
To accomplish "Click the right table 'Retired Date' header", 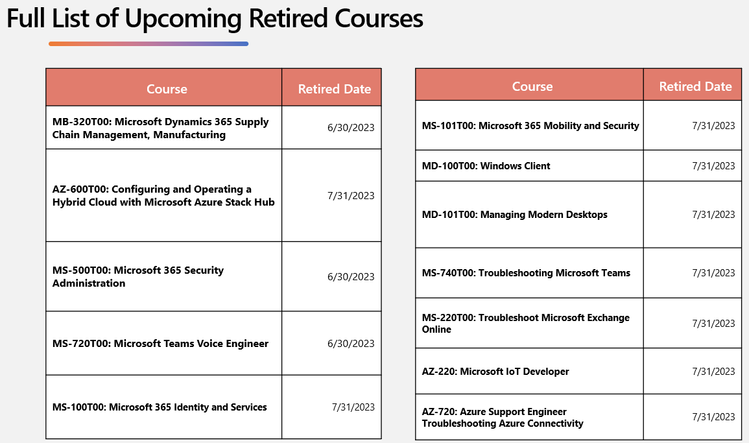I will tap(696, 86).
